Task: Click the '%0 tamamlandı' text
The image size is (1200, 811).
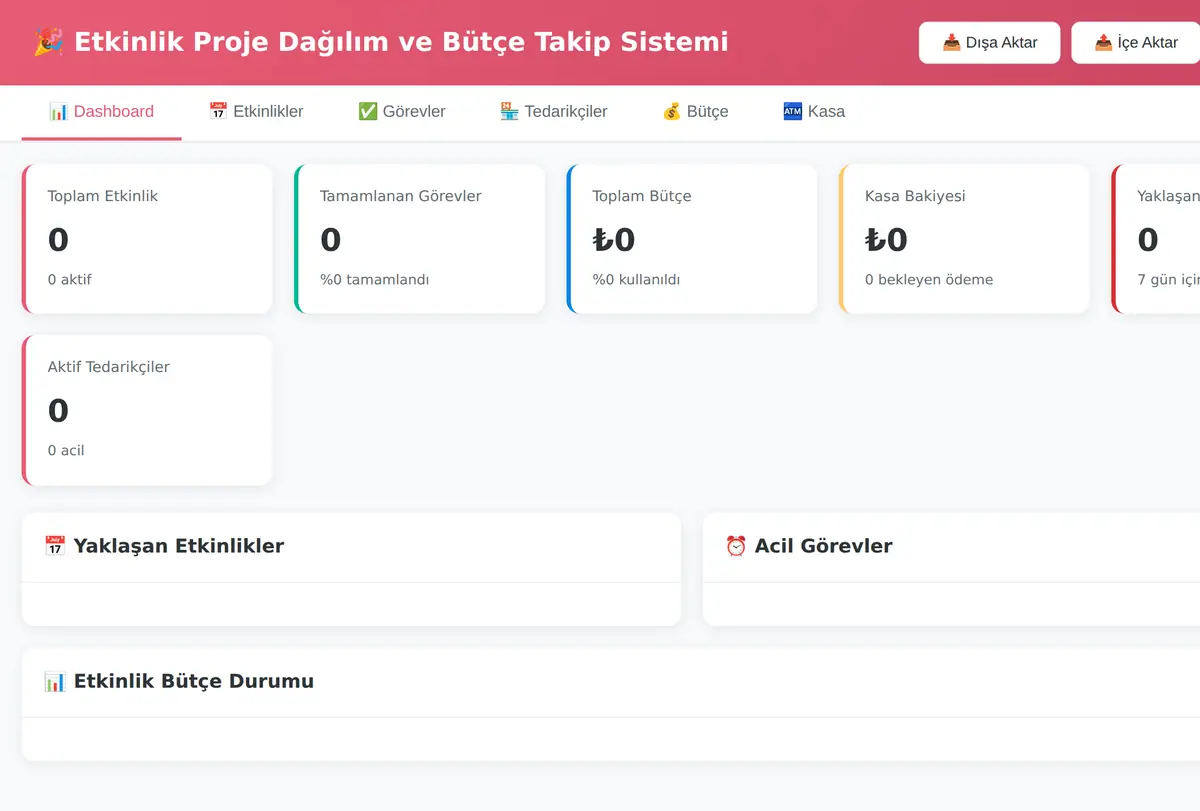Action: click(x=375, y=280)
